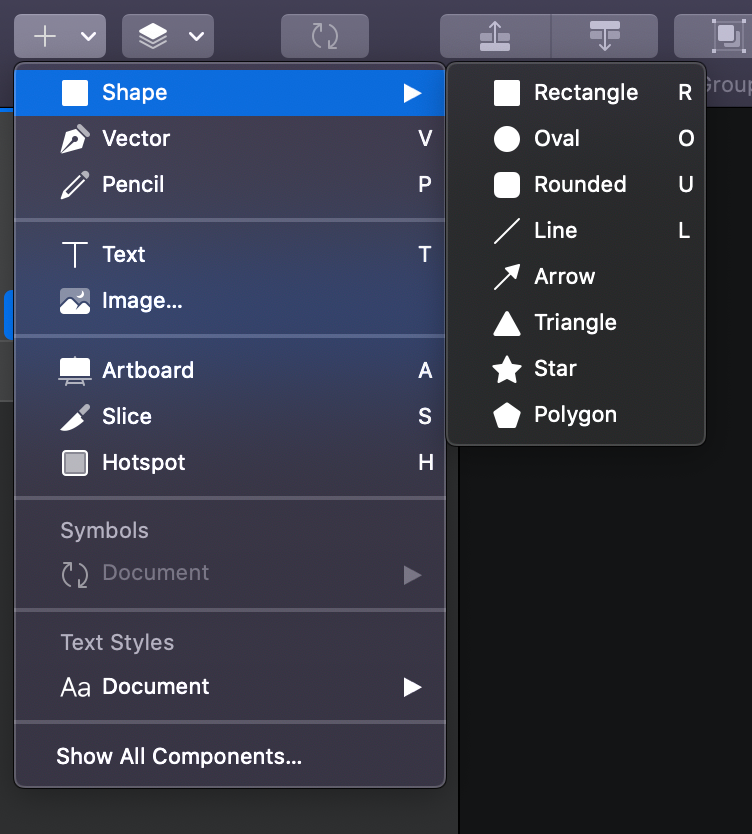The height and width of the screenshot is (834, 752).
Task: Select the Star shape icon
Action: coord(507,369)
